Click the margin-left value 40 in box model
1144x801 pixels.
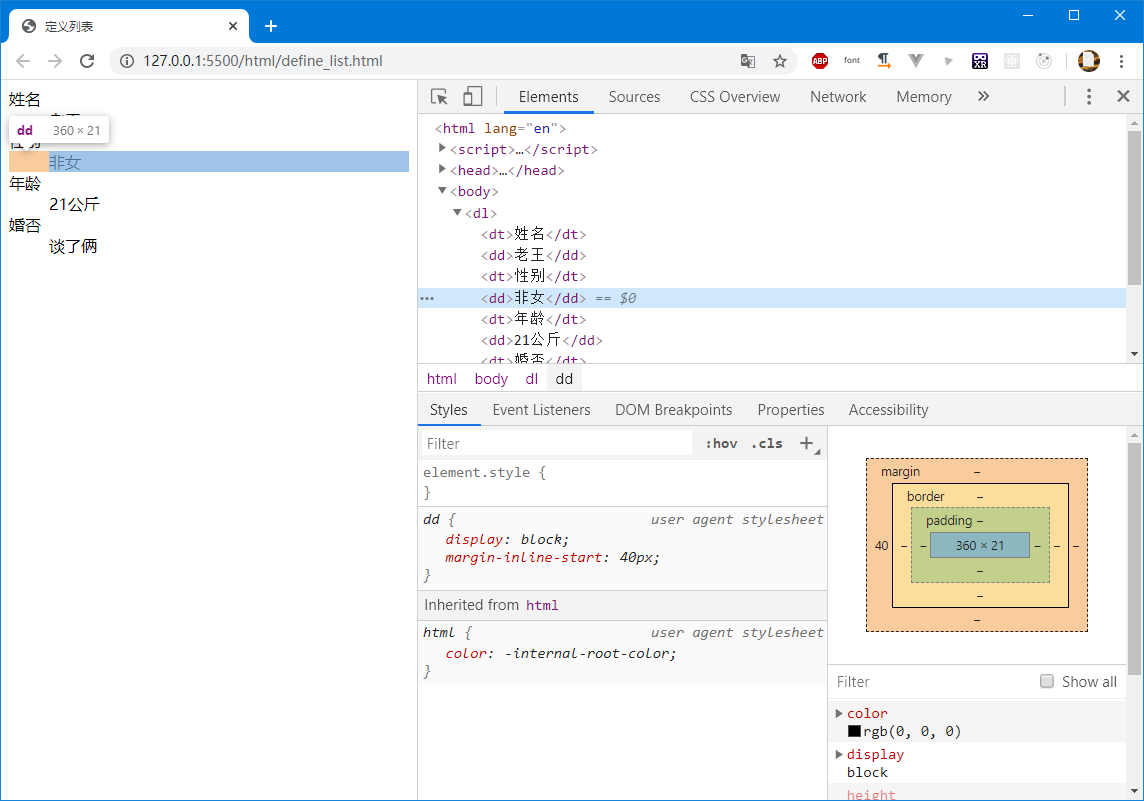click(881, 546)
